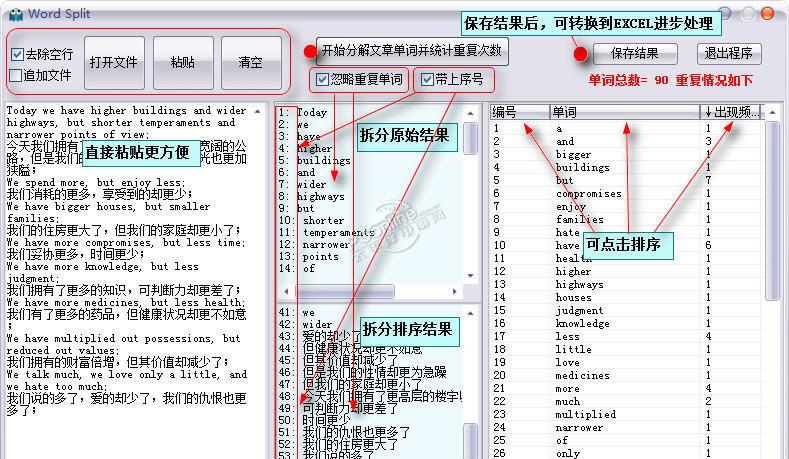Click '50: 时间更少' in the sorted list
The height and width of the screenshot is (459, 789).
point(314,420)
